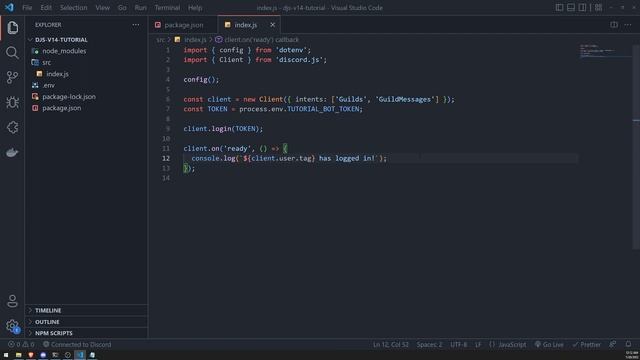Open notifications bell in status bar
This screenshot has width=640, height=360.
pyautogui.click(x=629, y=344)
